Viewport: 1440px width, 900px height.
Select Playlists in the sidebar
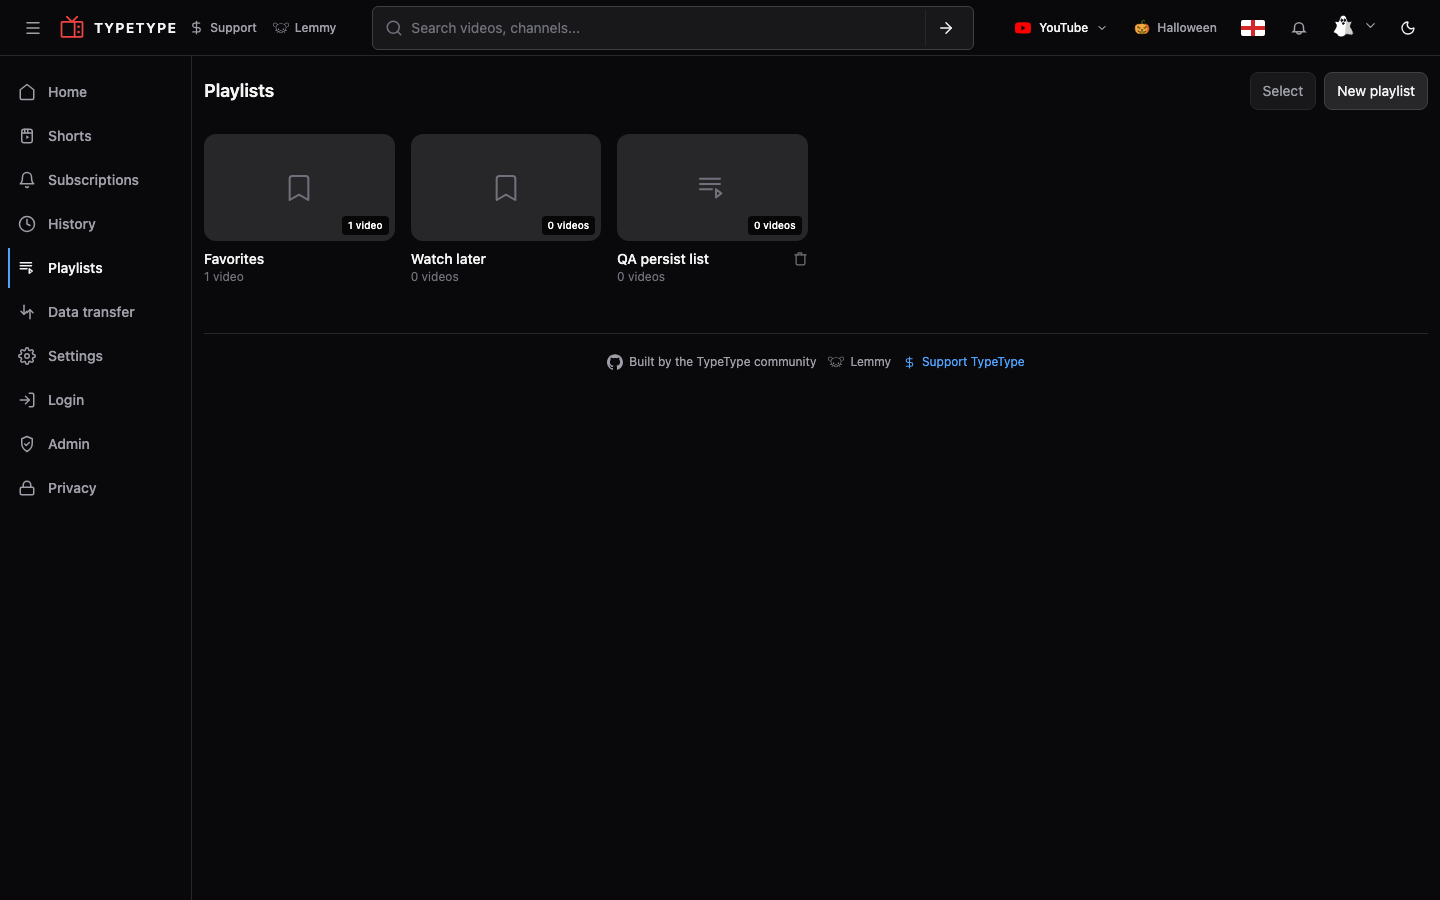95,268
